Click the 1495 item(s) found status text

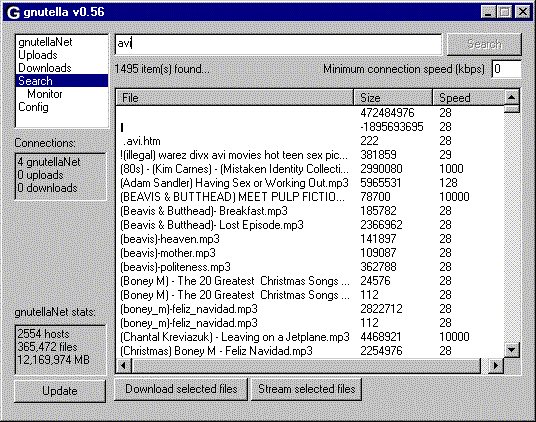pyautogui.click(x=162, y=69)
